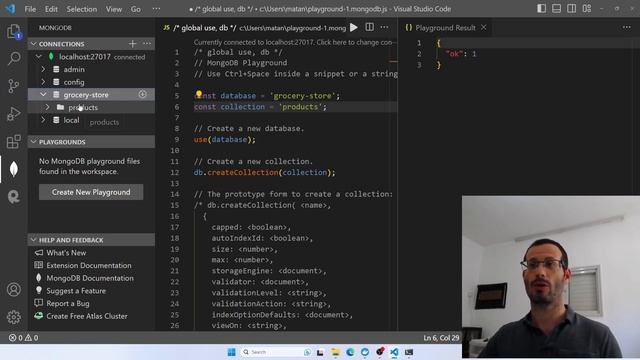The width and height of the screenshot is (640, 360).
Task: Open the Manage gear icon
Action: (14, 317)
